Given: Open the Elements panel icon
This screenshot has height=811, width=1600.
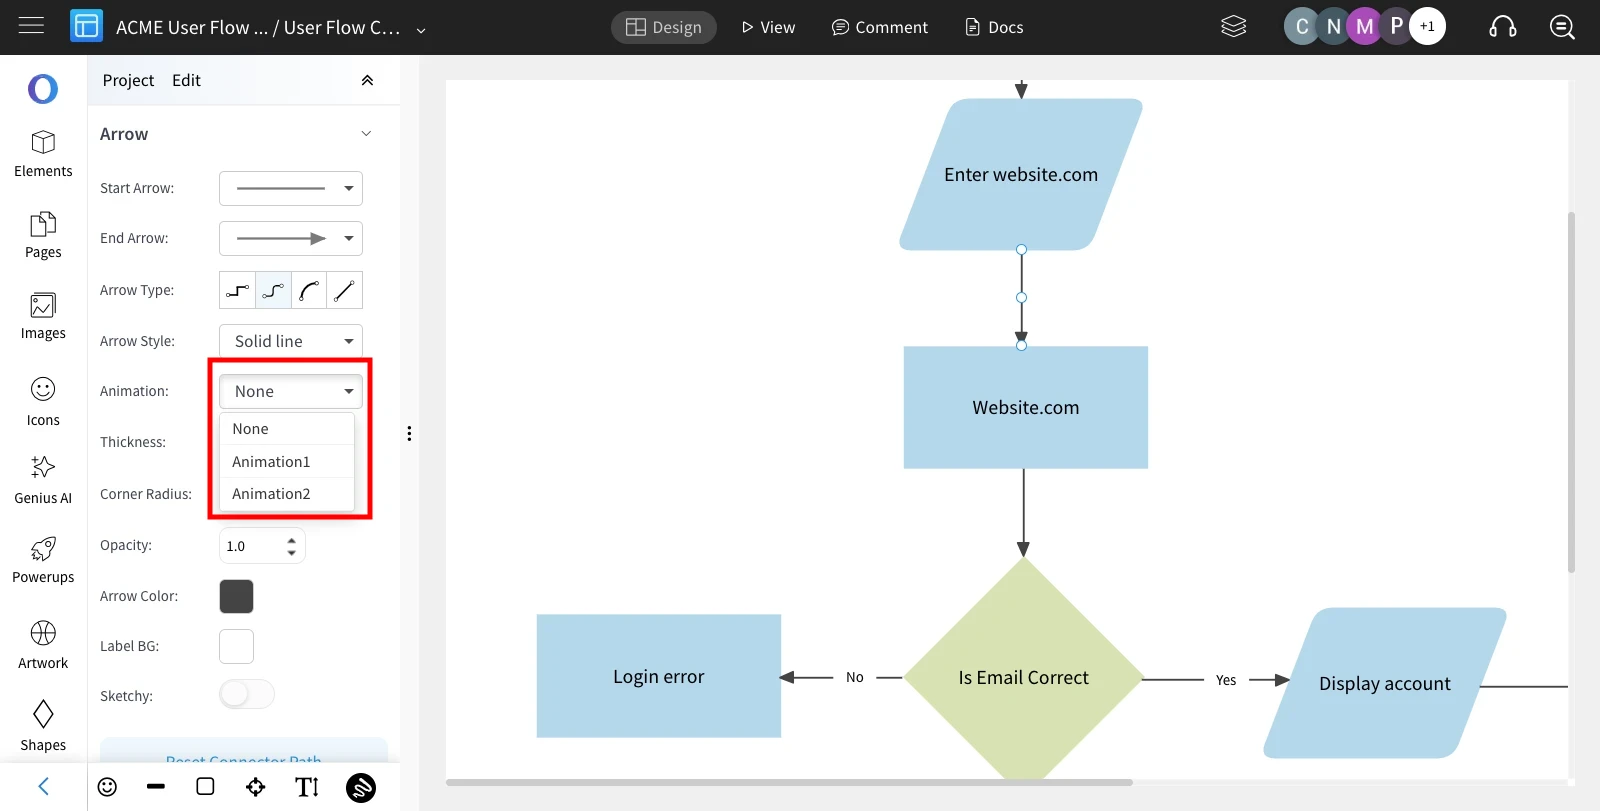Looking at the screenshot, I should 43,142.
